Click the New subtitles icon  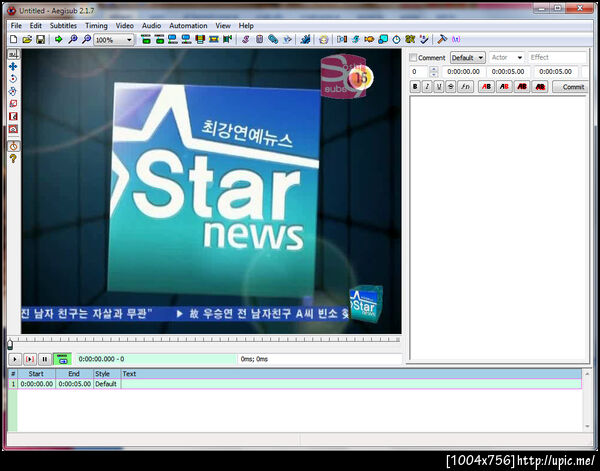point(13,39)
